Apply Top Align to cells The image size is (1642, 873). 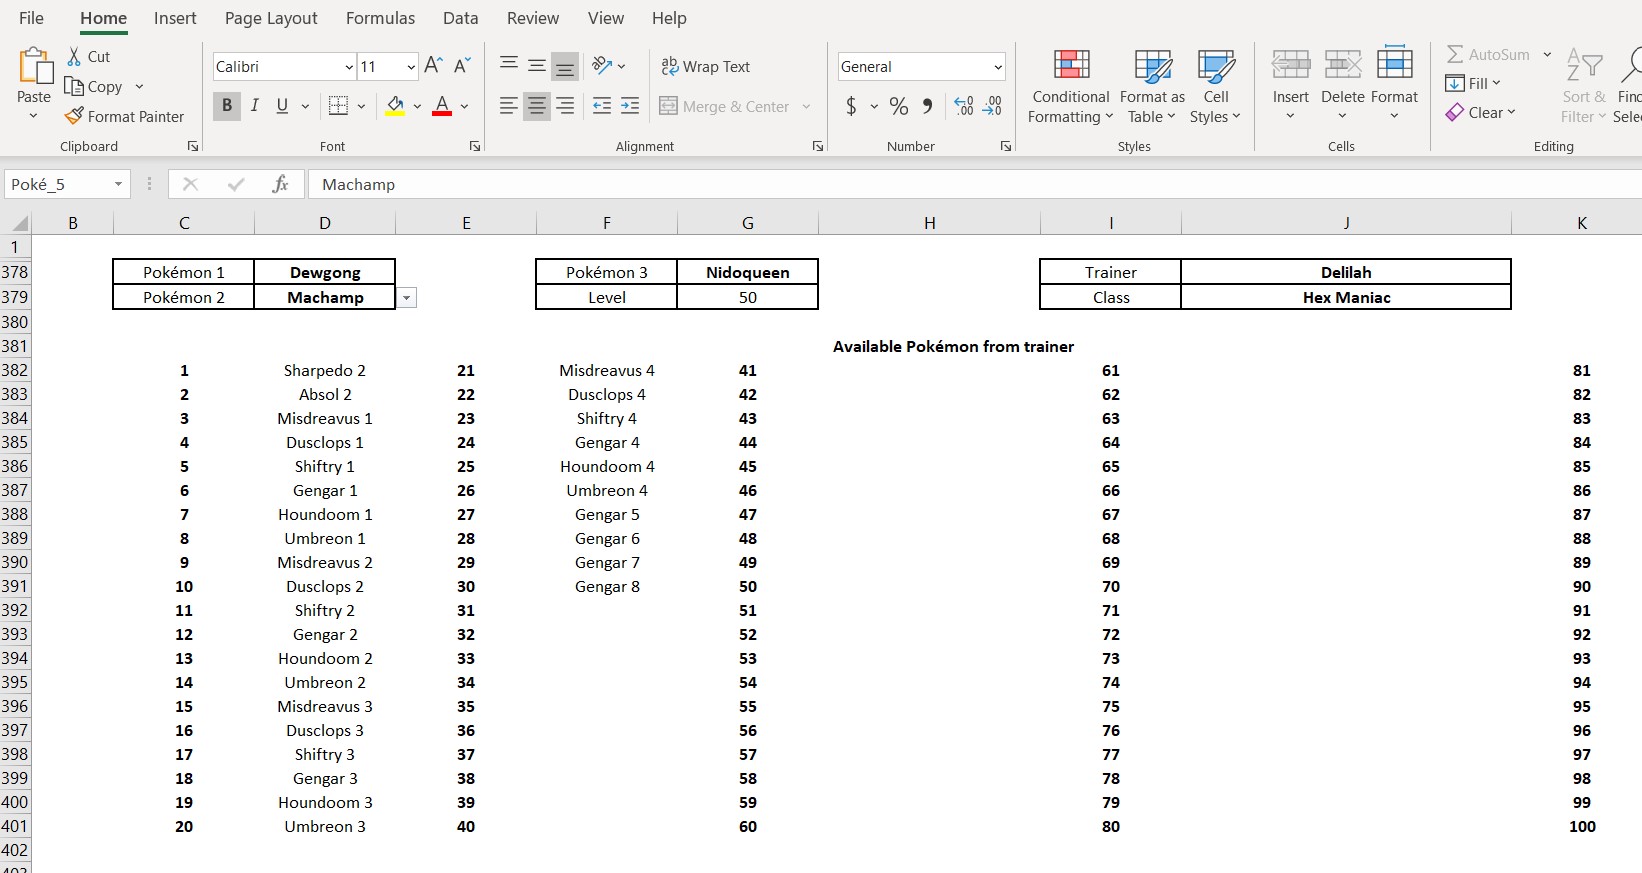click(x=508, y=66)
